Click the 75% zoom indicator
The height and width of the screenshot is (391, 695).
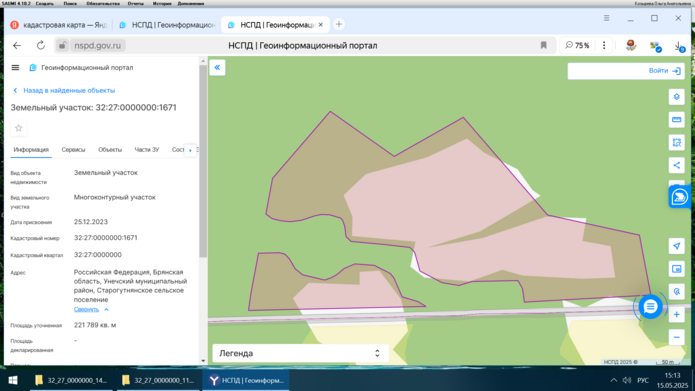click(x=577, y=45)
